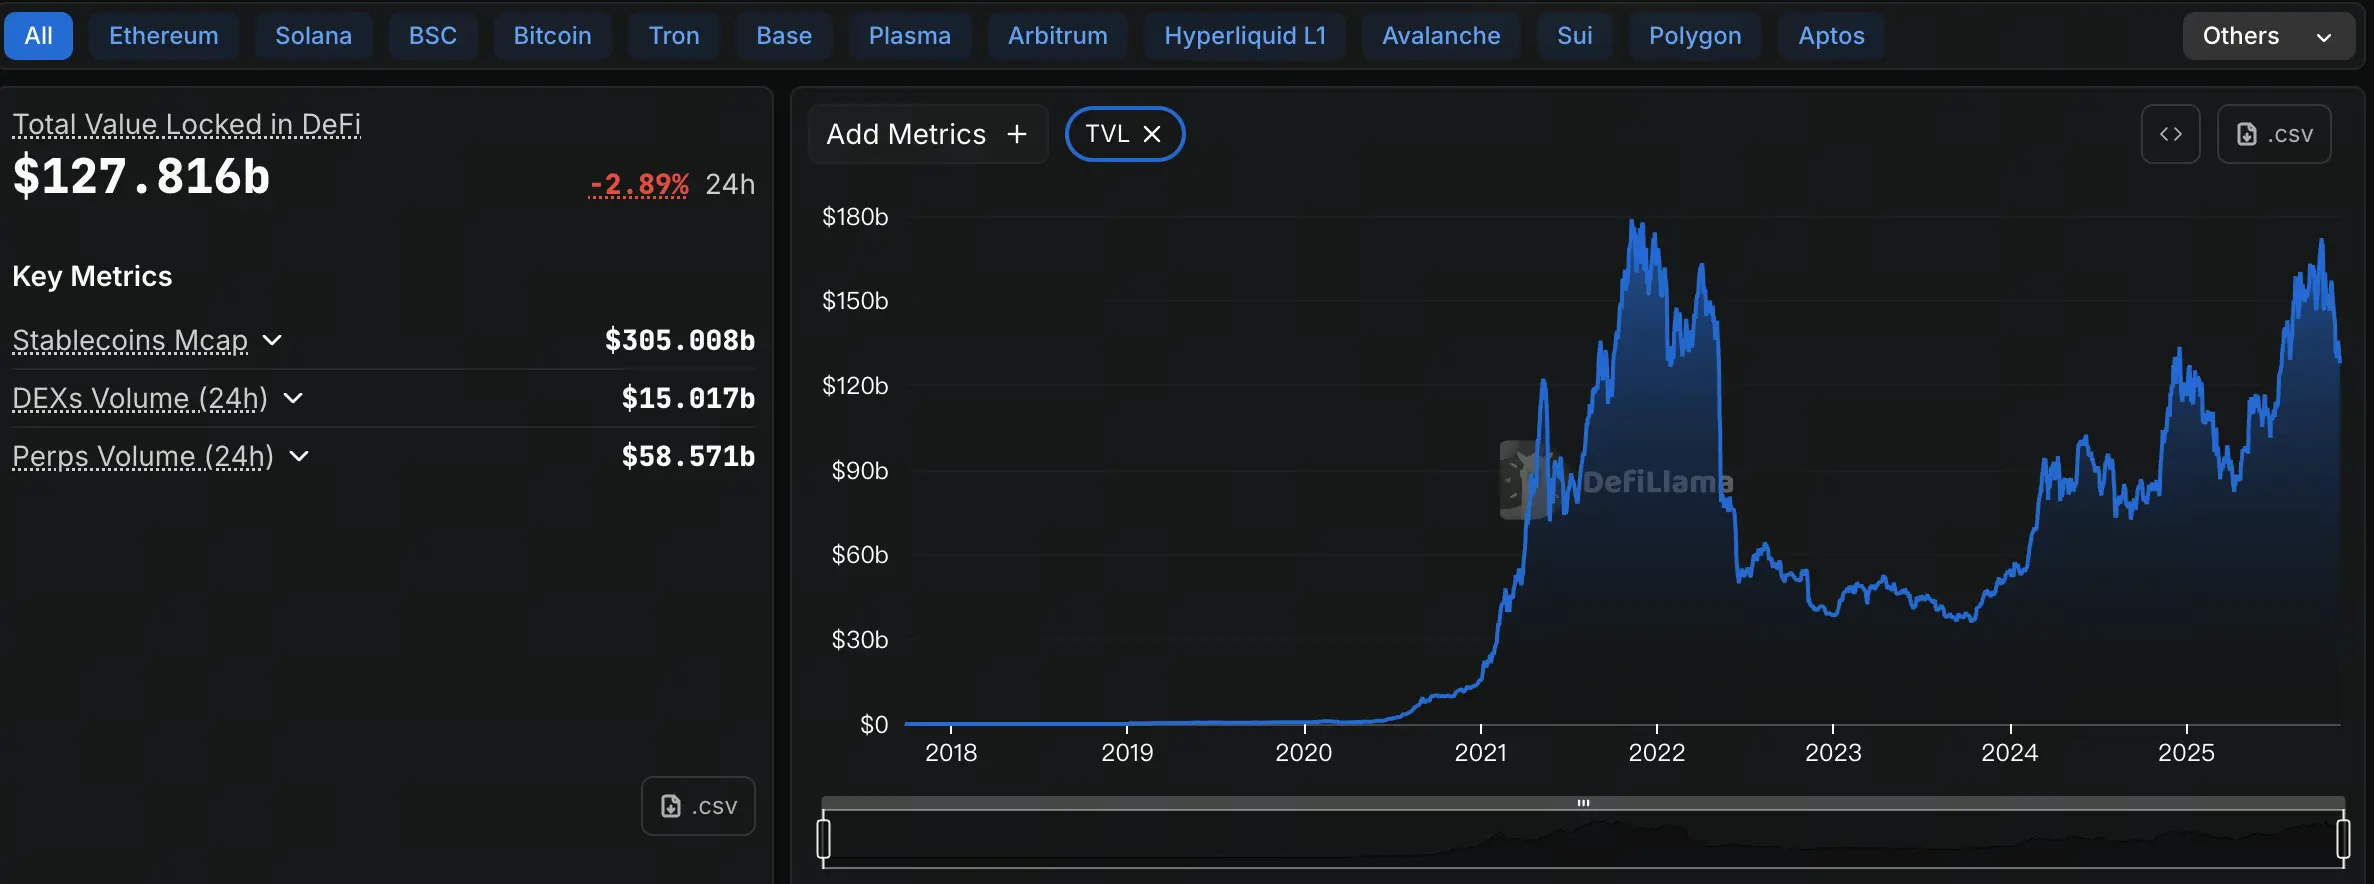Viewport: 2374px width, 884px height.
Task: Download key metrics .csv in left panel
Action: [698, 806]
